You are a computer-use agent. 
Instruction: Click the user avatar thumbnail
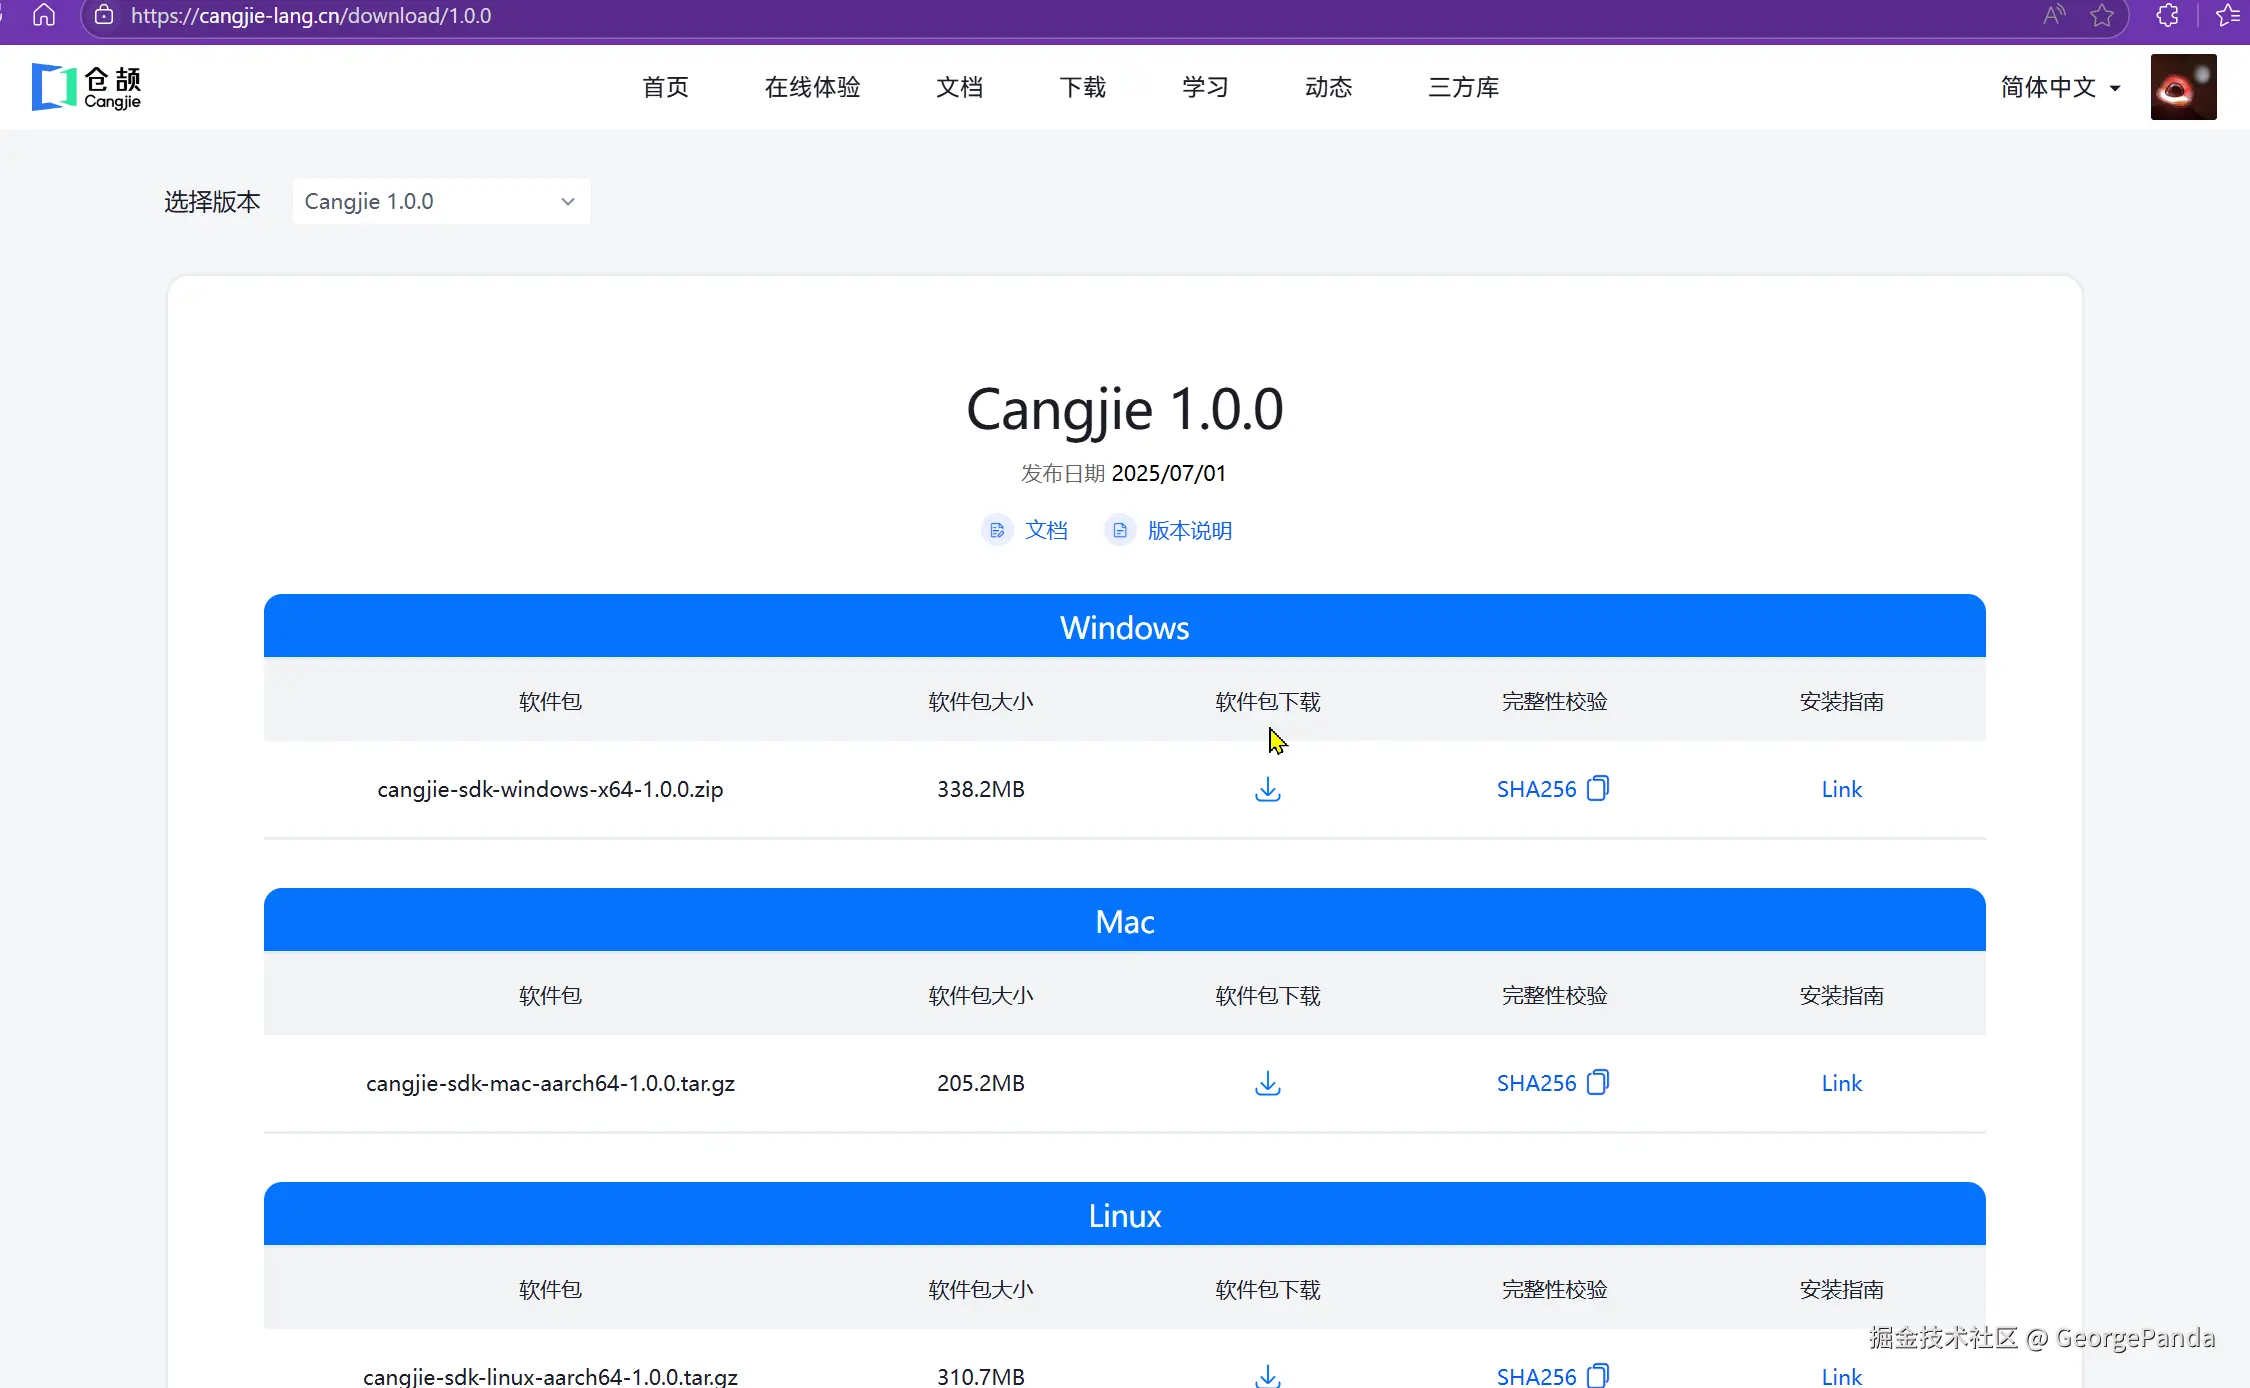(2183, 88)
